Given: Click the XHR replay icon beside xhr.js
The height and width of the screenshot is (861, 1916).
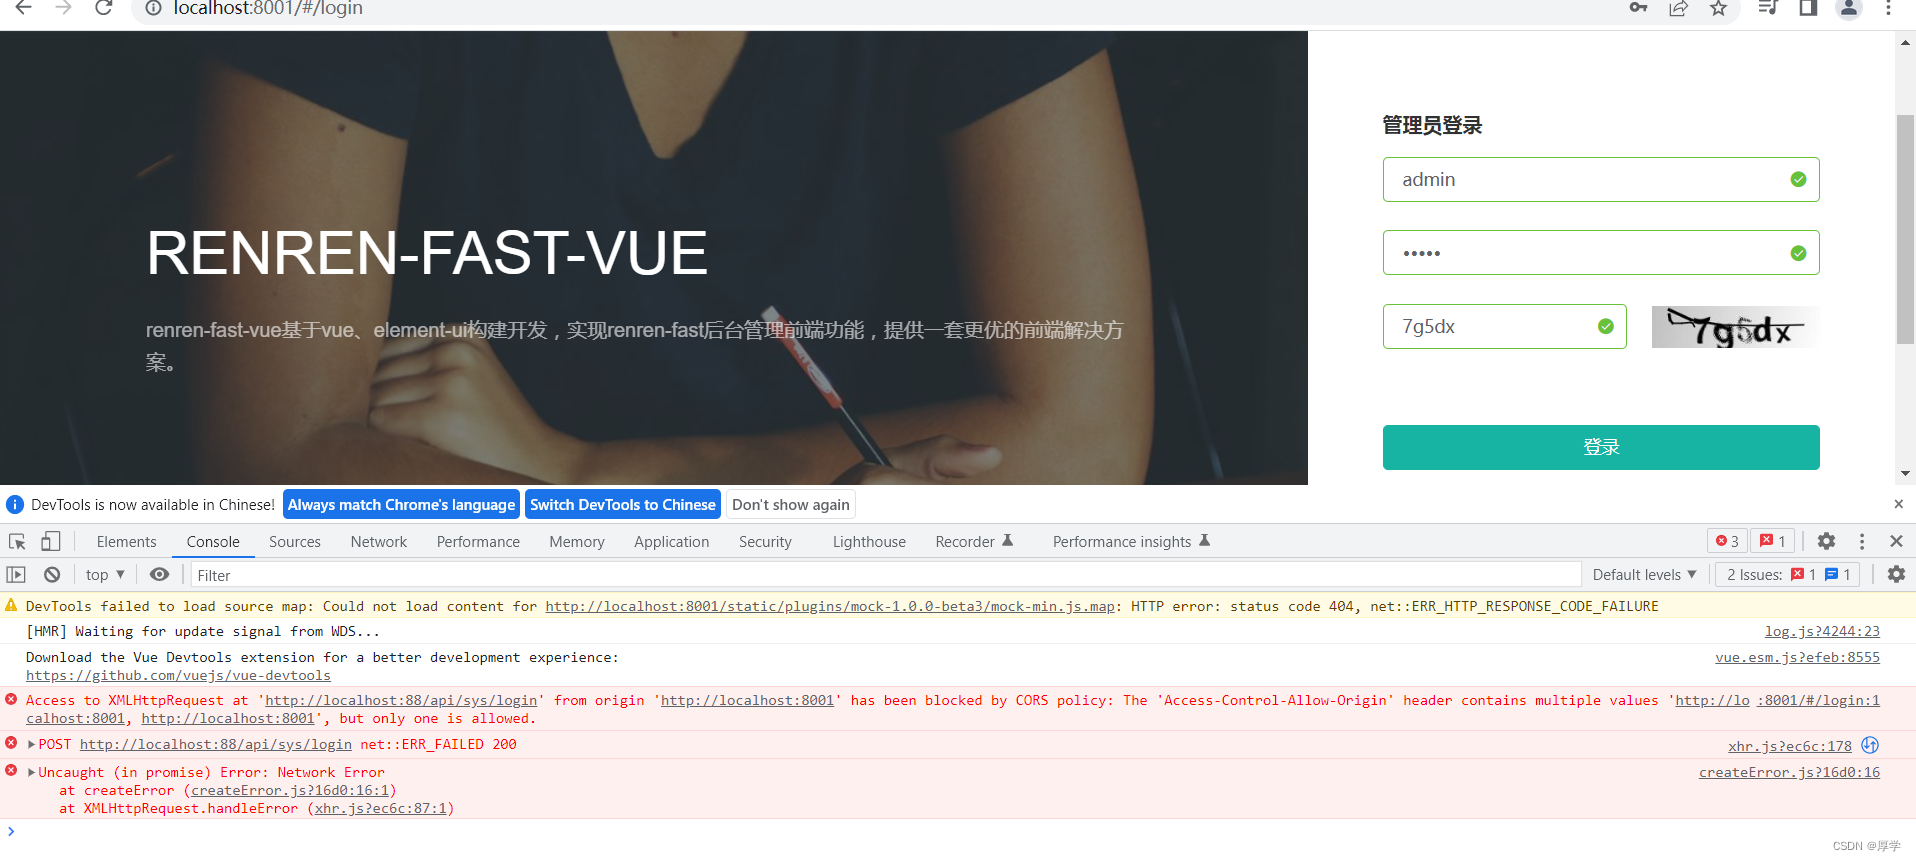Looking at the screenshot, I should [1870, 745].
